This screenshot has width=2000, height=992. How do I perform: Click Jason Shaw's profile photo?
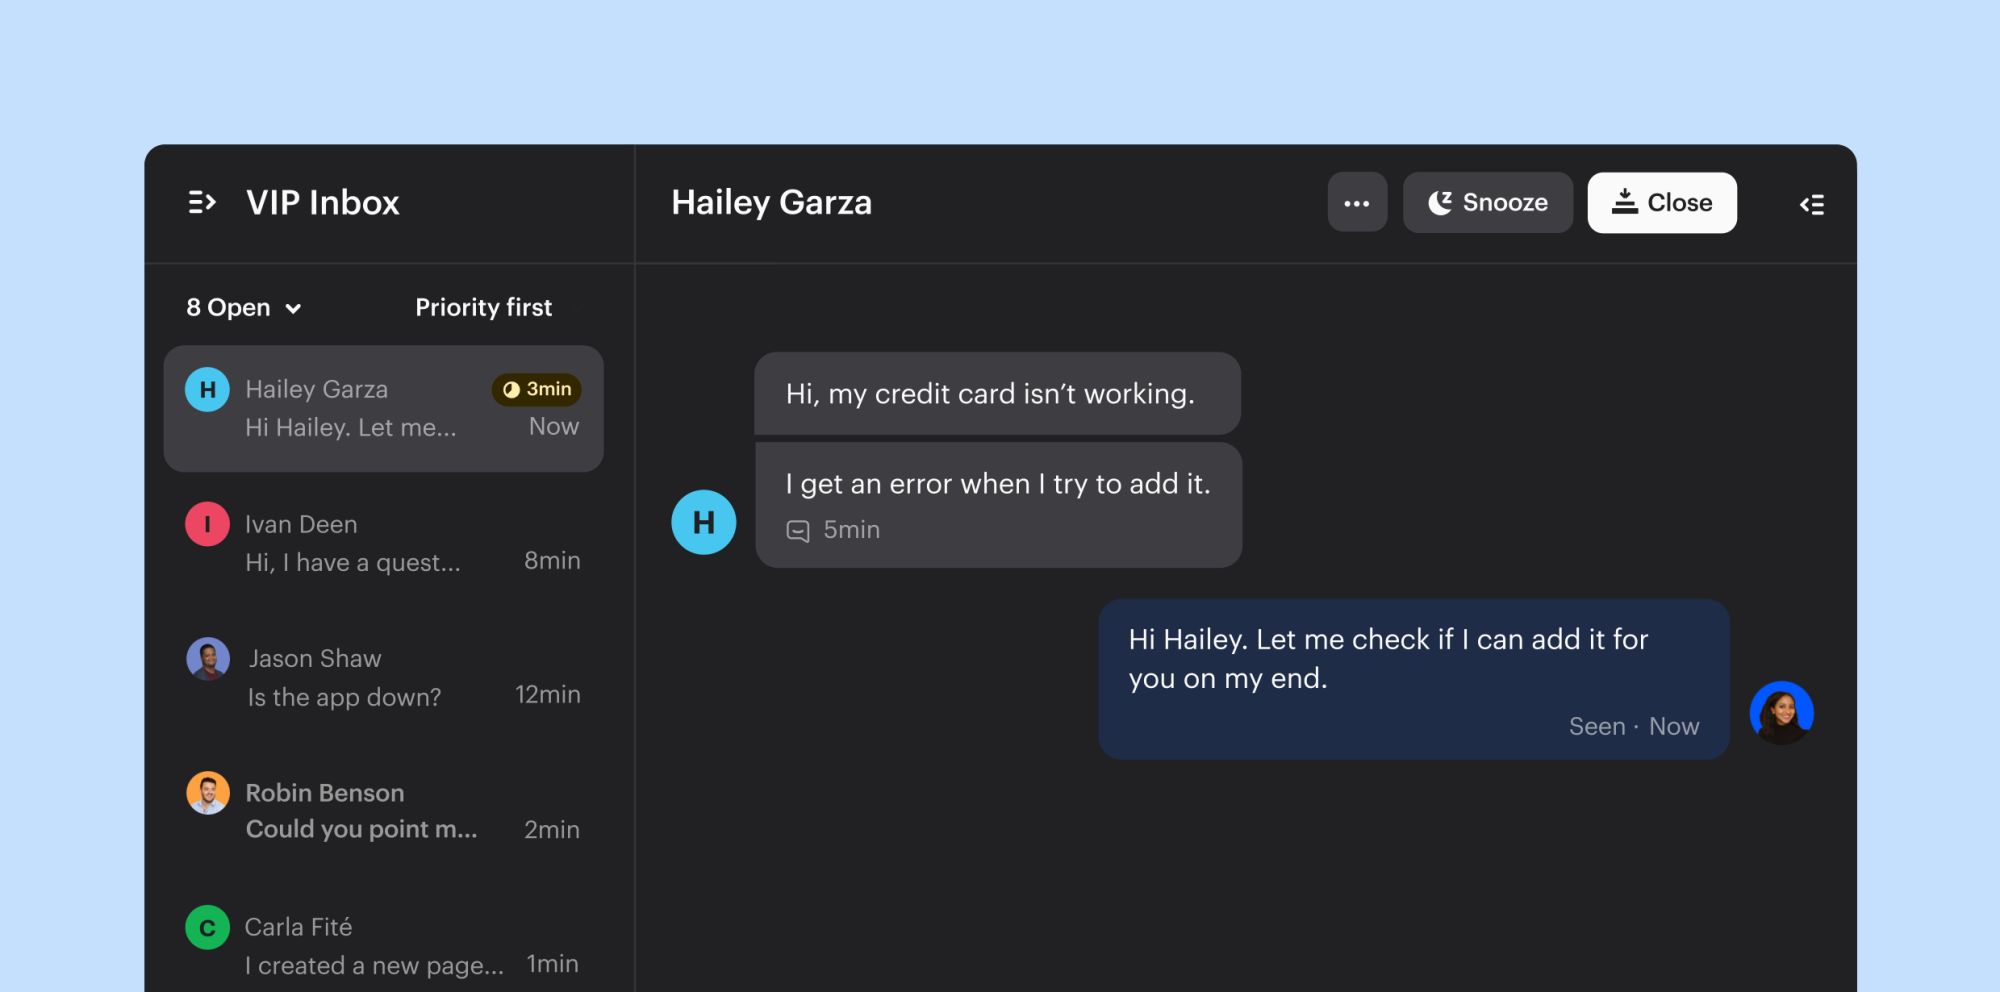point(208,659)
